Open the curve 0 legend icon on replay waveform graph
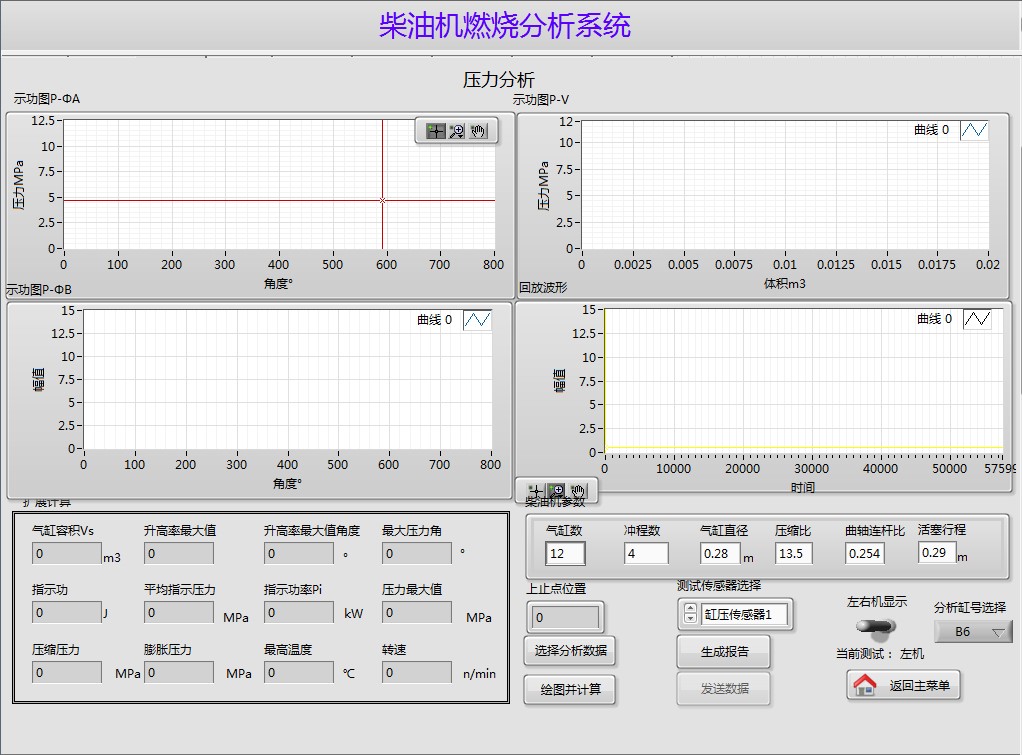Viewport: 1022px width, 755px height. tap(977, 319)
